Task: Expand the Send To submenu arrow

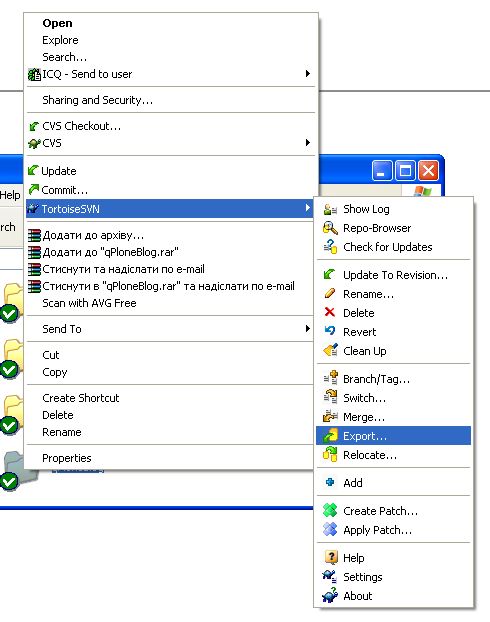Action: click(307, 328)
